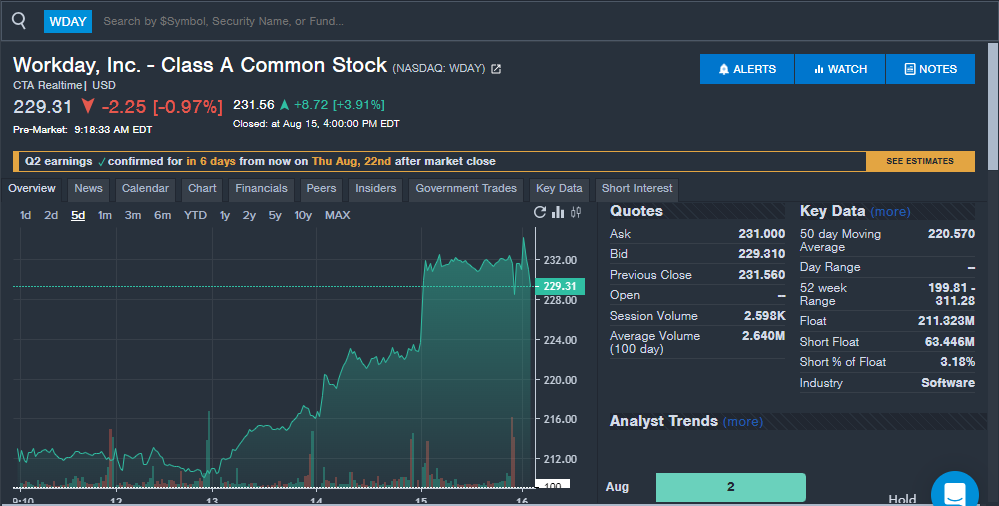The image size is (999, 506).
Task: Set chart range to 1m
Action: point(104,215)
